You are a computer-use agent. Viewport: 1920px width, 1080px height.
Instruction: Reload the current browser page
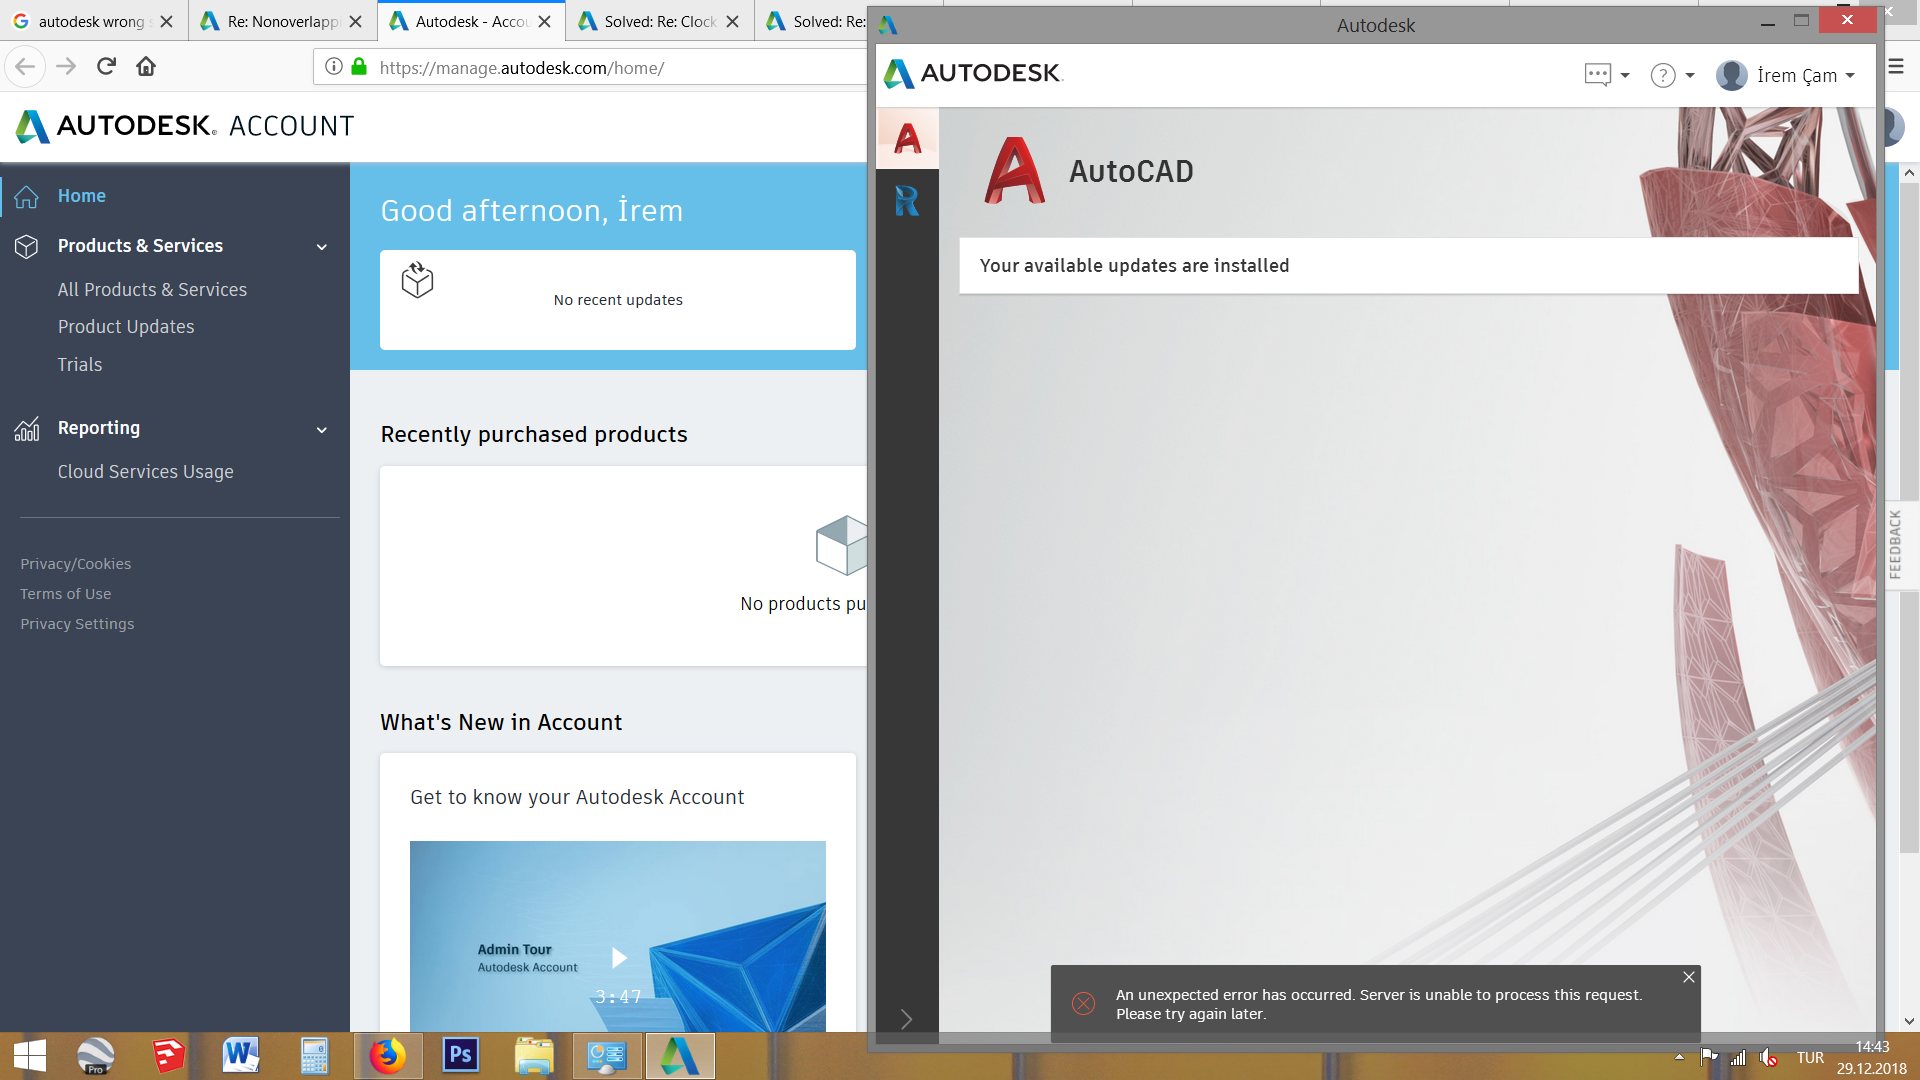(106, 67)
